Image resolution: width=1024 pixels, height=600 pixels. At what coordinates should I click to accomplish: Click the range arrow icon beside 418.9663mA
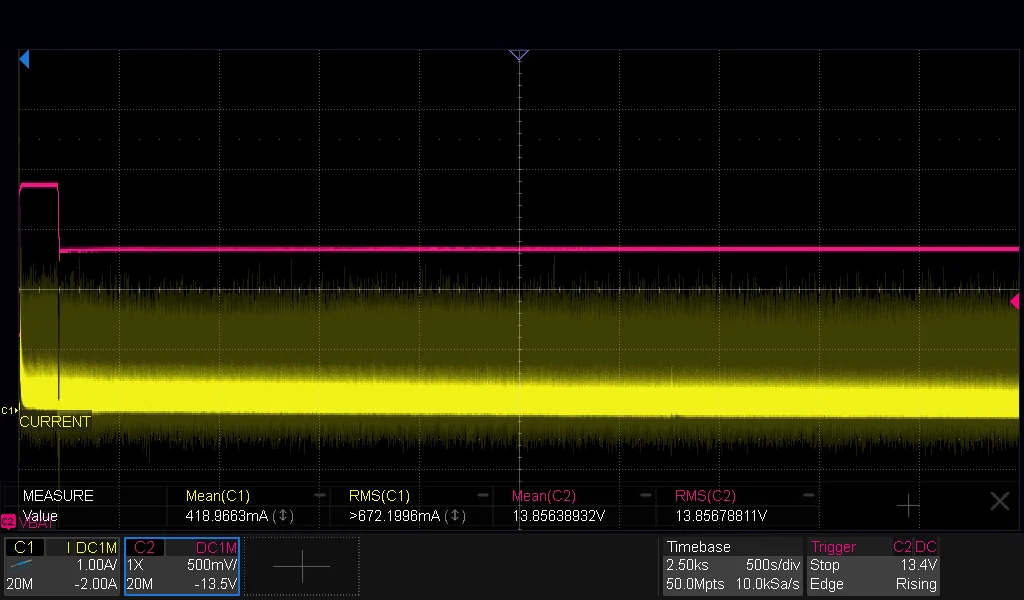[283, 516]
